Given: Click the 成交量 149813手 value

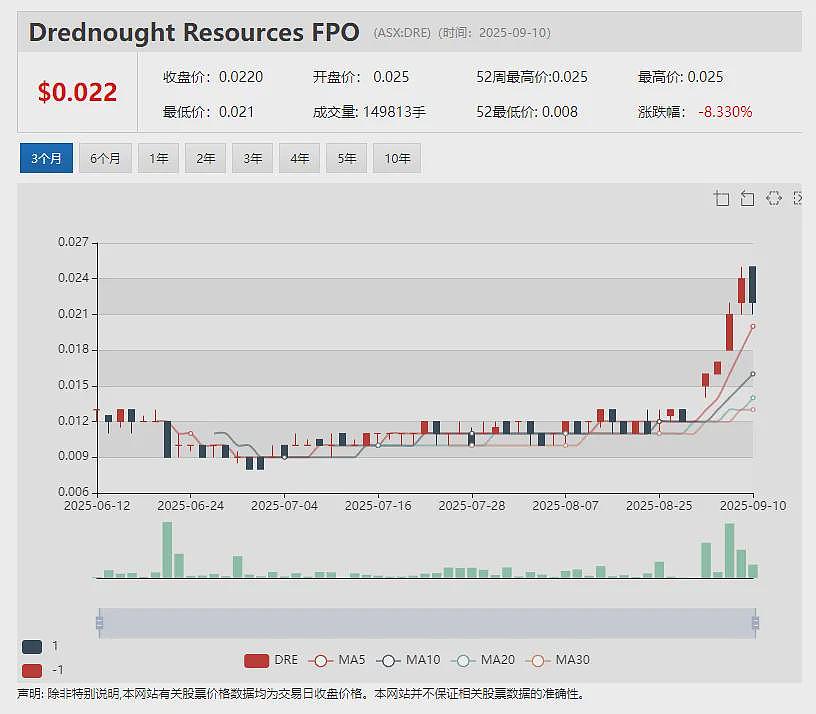Looking at the screenshot, I should [x=394, y=112].
